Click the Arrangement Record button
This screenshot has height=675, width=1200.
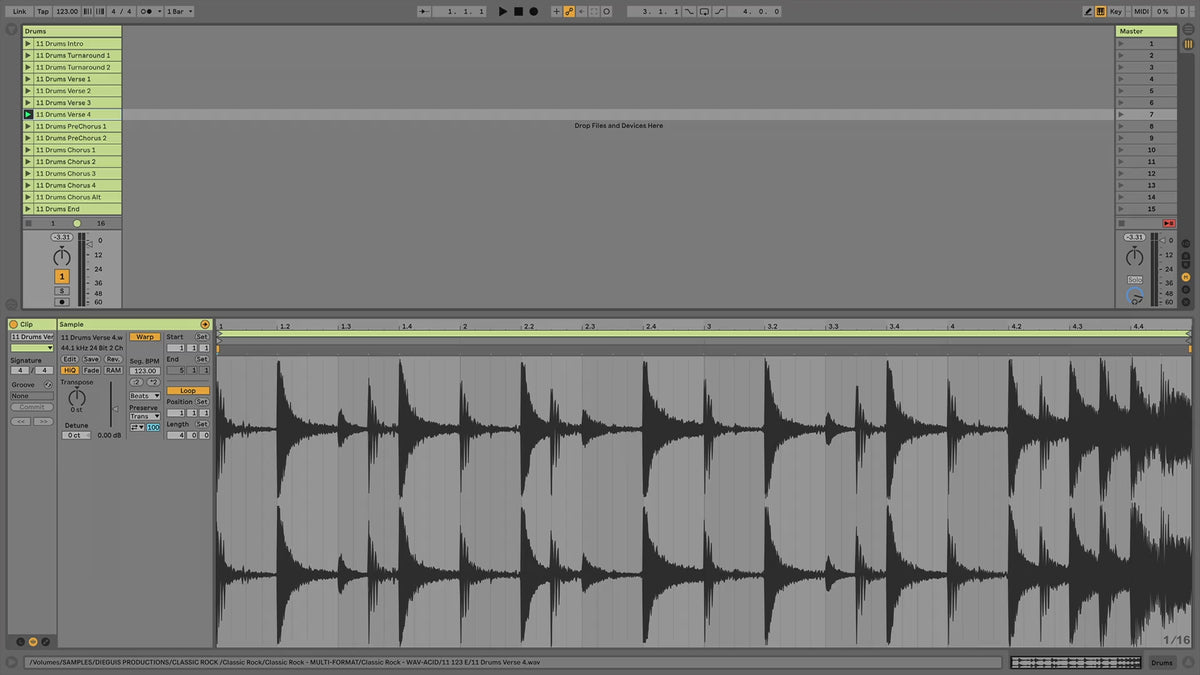pyautogui.click(x=533, y=11)
